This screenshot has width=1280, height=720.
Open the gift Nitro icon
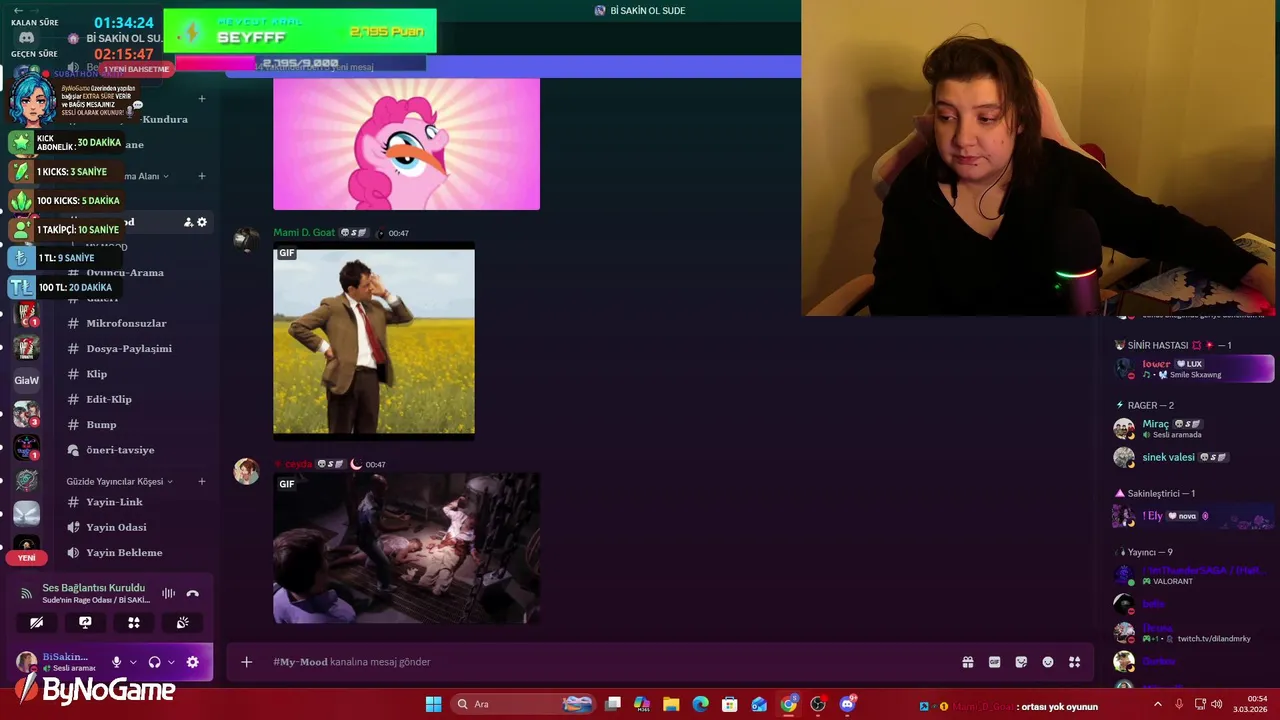968,662
